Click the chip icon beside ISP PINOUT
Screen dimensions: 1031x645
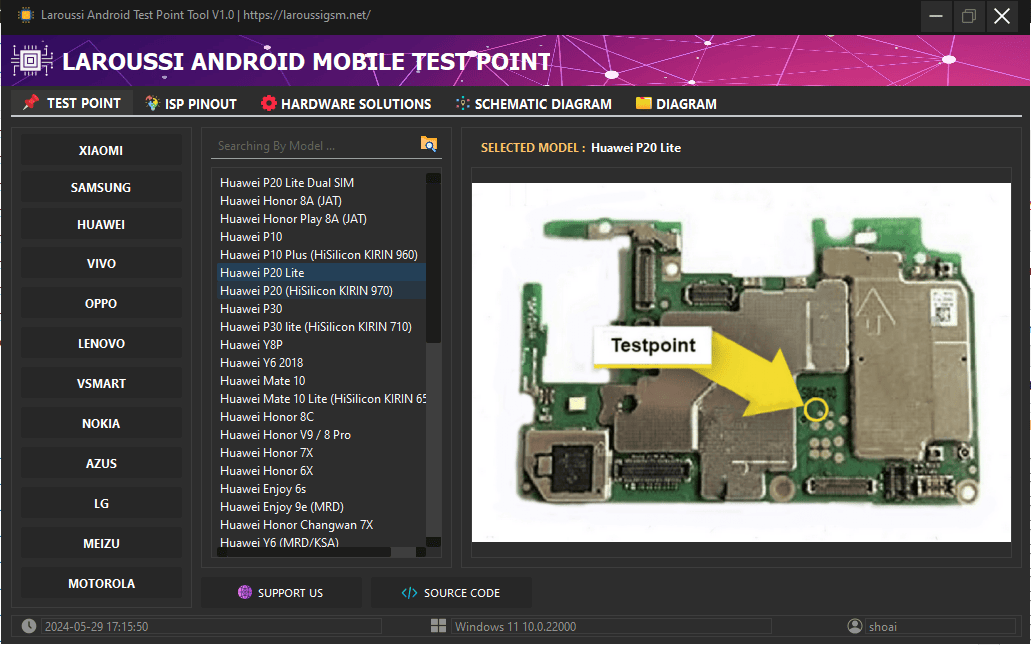point(153,103)
